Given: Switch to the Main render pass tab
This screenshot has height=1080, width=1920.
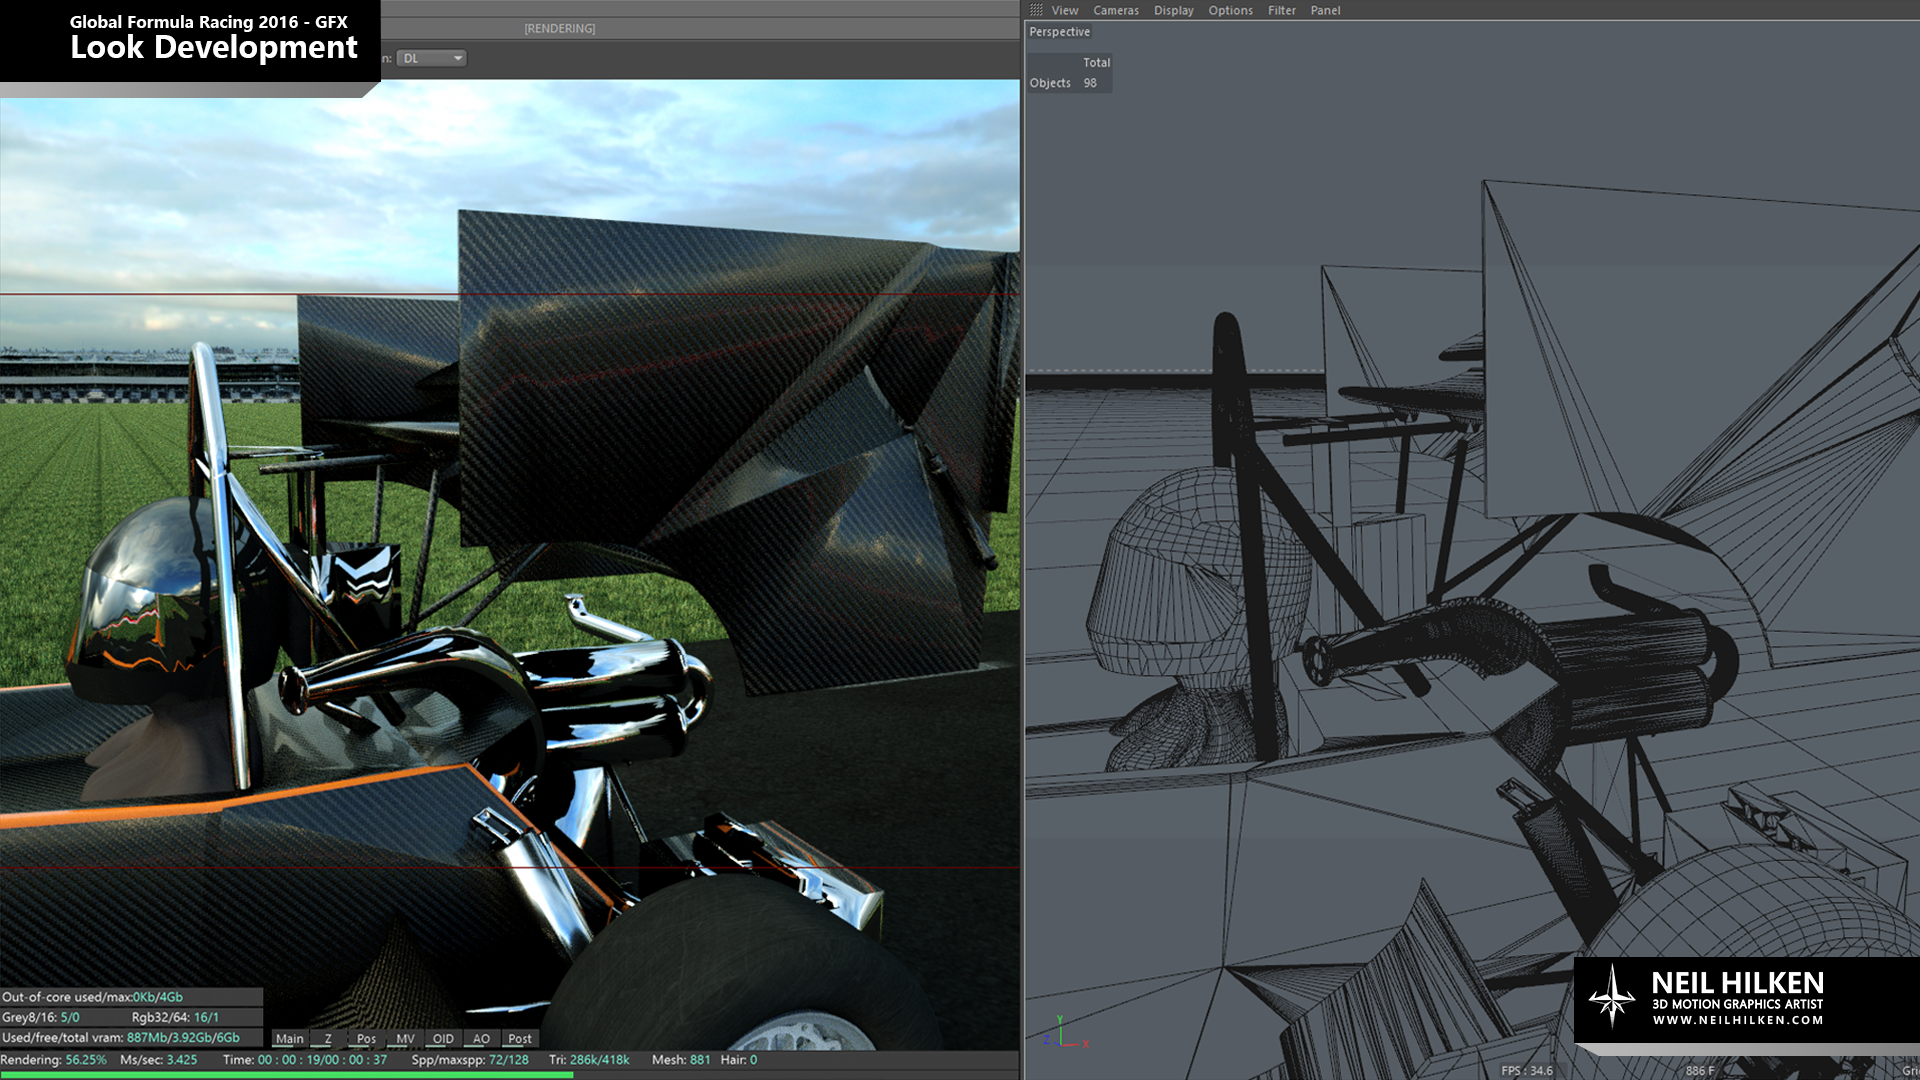Looking at the screenshot, I should (289, 1039).
